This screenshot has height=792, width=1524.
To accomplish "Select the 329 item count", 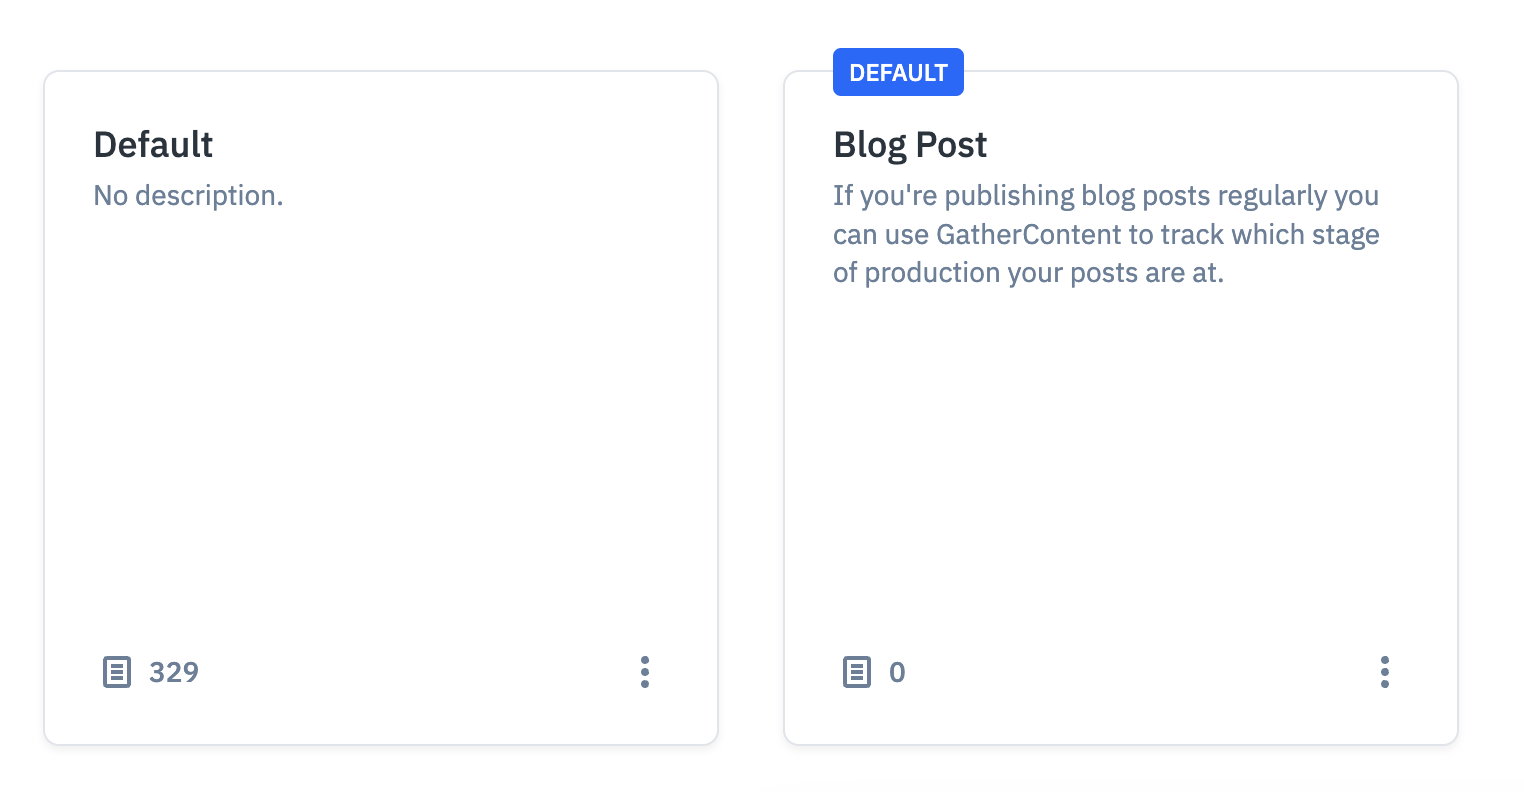I will (x=174, y=672).
